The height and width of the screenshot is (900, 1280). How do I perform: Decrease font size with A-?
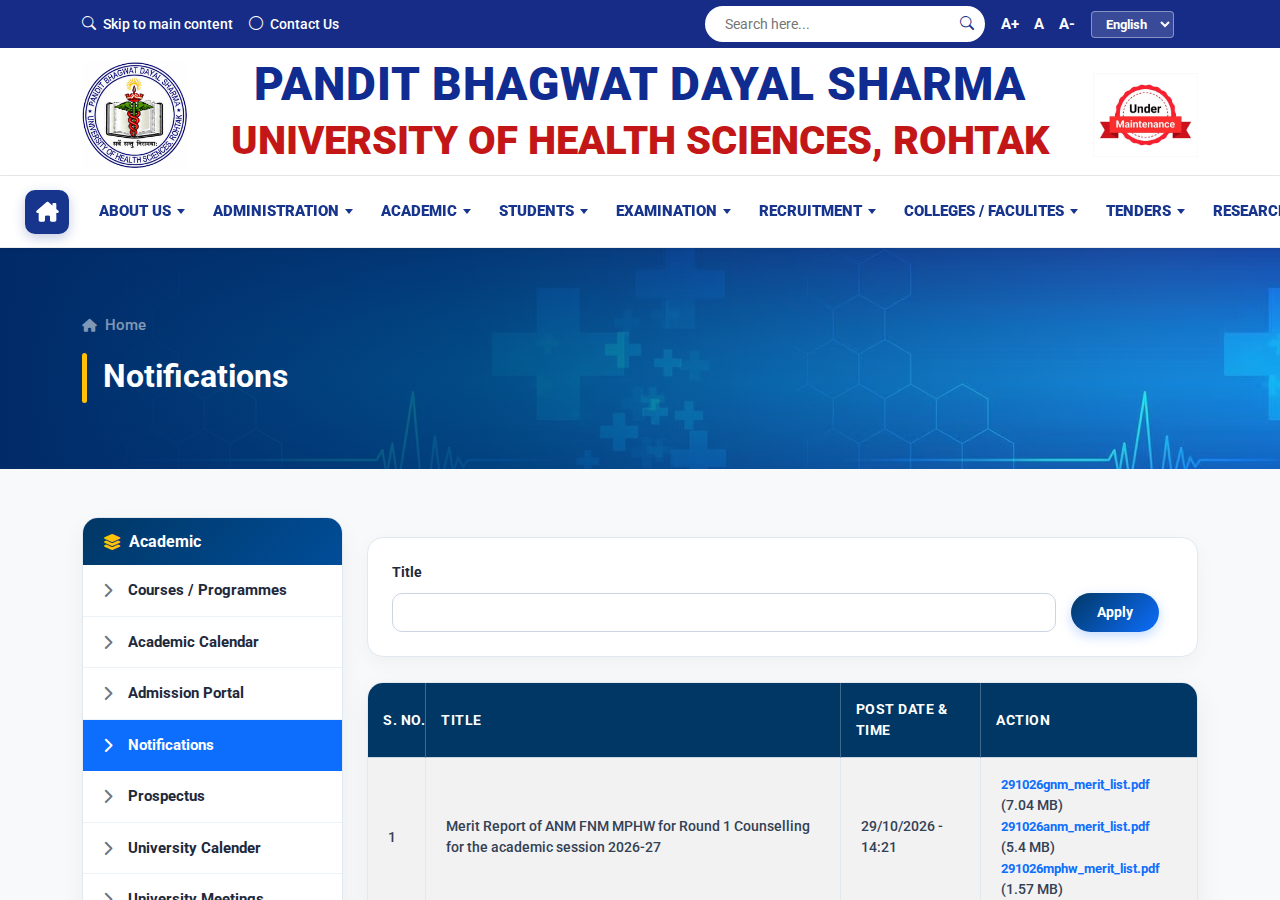1067,24
